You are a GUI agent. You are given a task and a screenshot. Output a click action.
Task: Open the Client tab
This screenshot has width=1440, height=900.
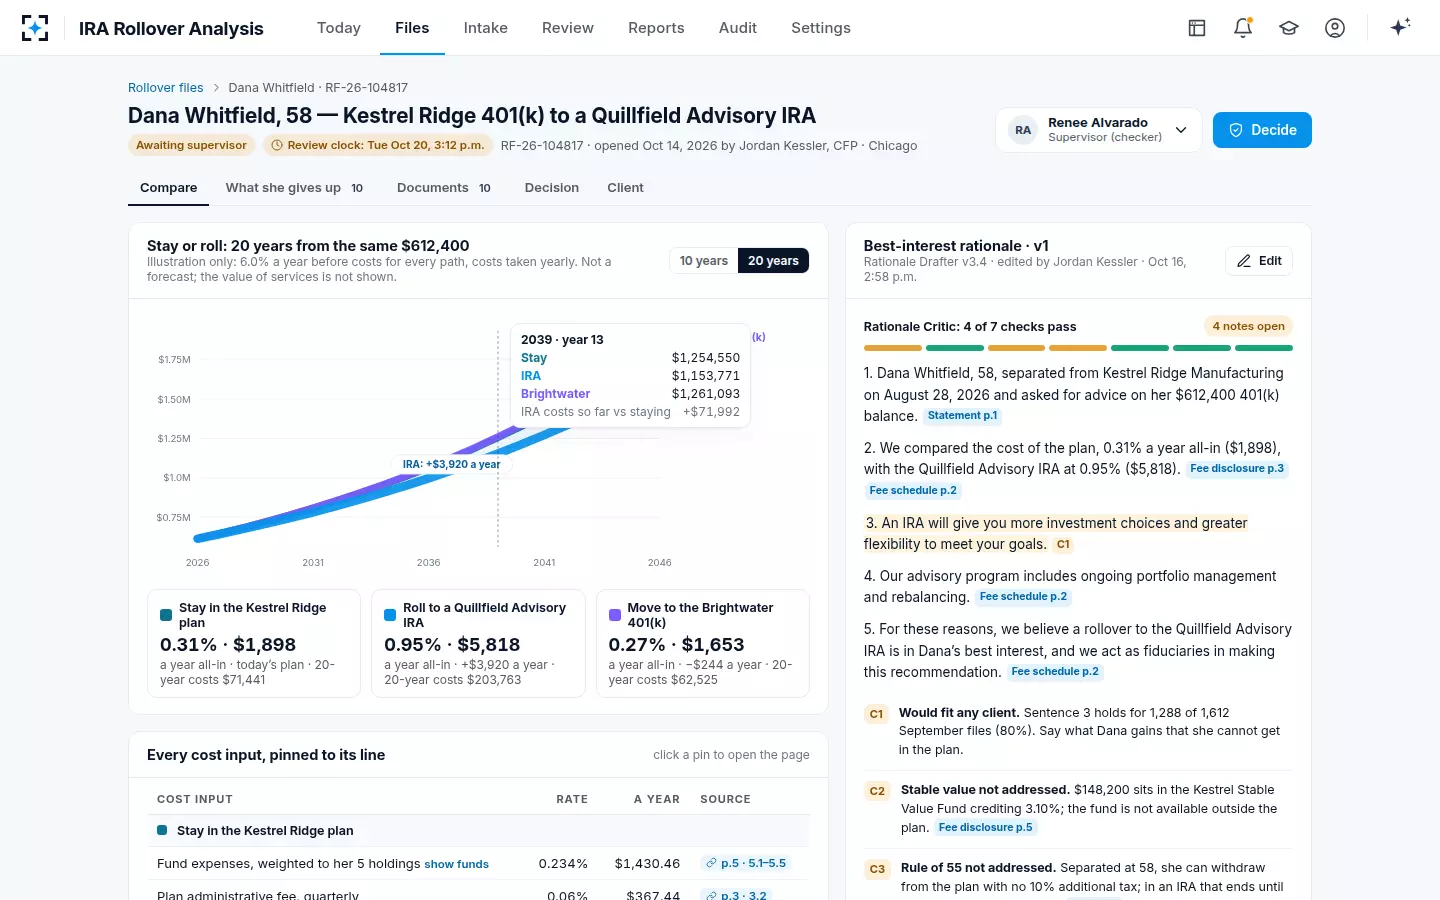tap(625, 188)
